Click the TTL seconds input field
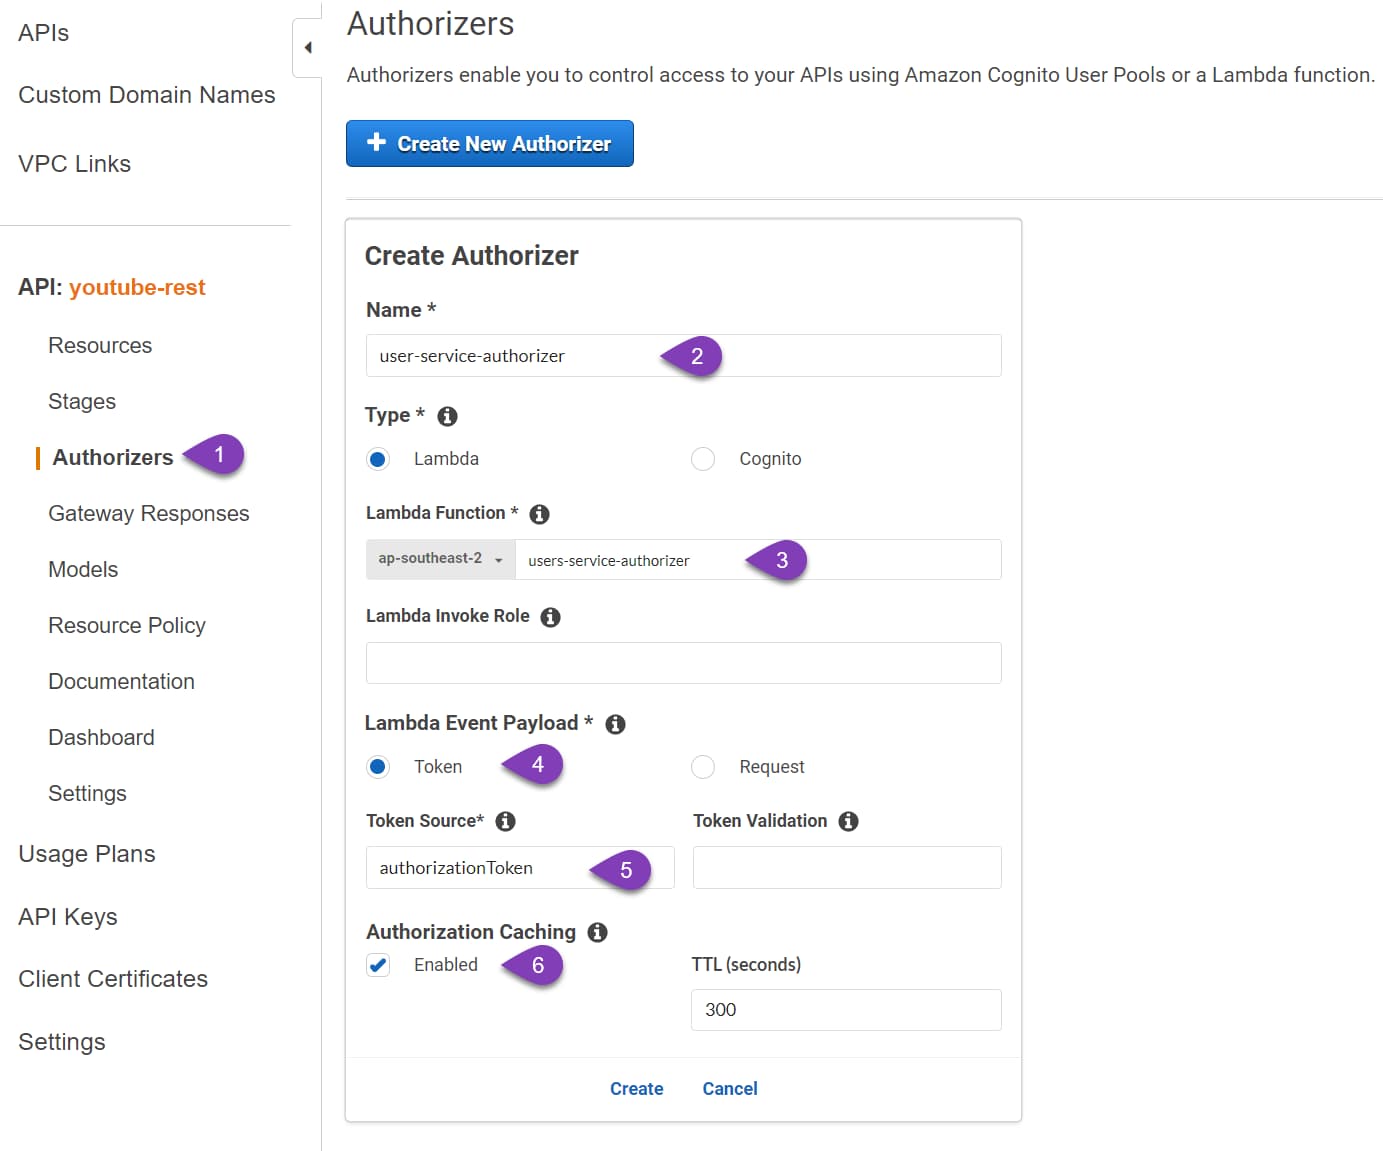Screen dimensions: 1383x1151 click(846, 1010)
